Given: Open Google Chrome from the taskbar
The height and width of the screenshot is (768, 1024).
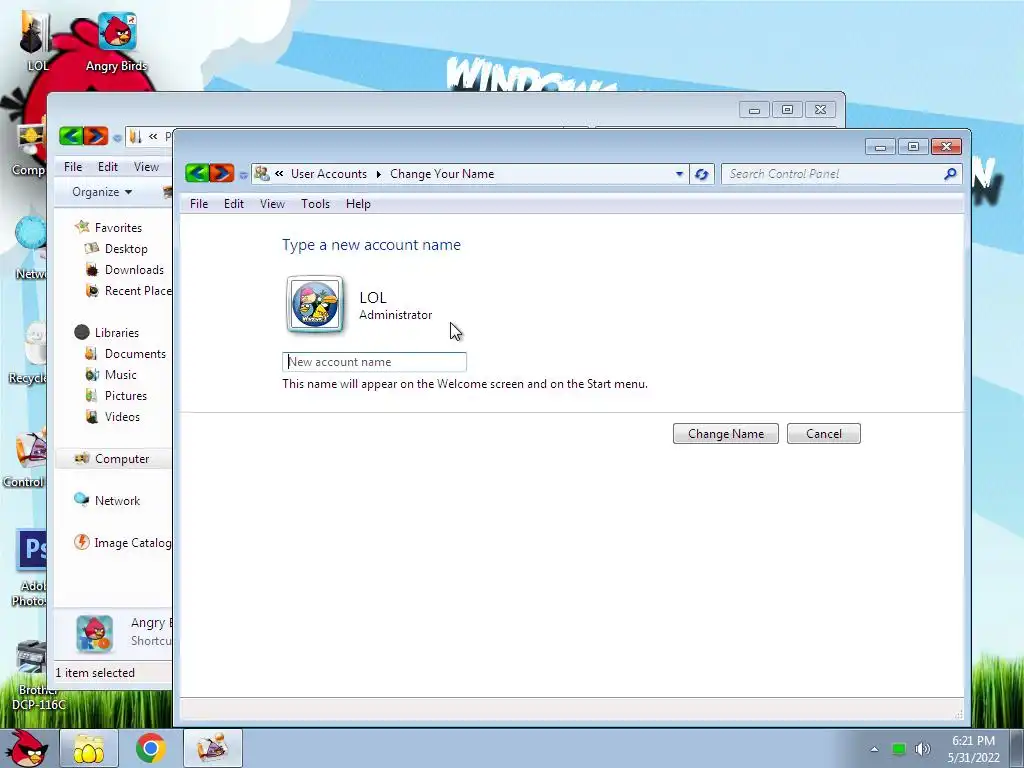Looking at the screenshot, I should pos(150,748).
